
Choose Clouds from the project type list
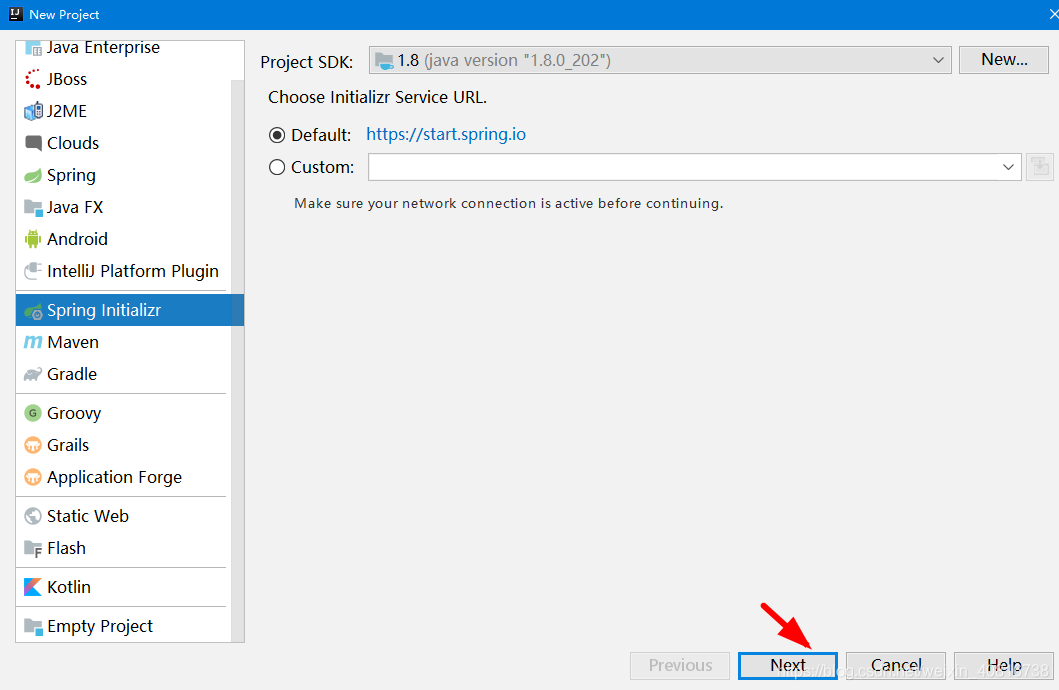123,143
